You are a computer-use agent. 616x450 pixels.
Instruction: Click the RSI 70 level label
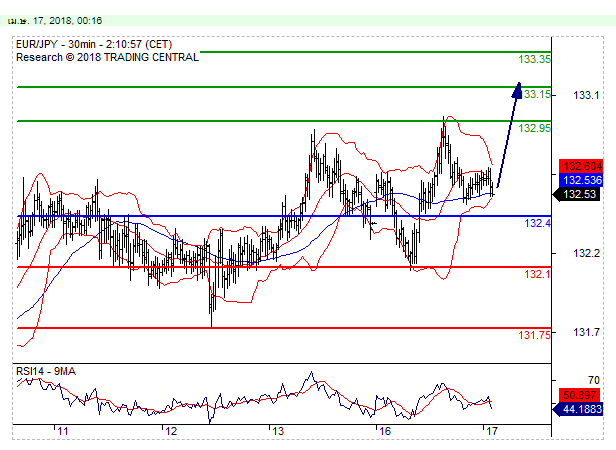(594, 380)
